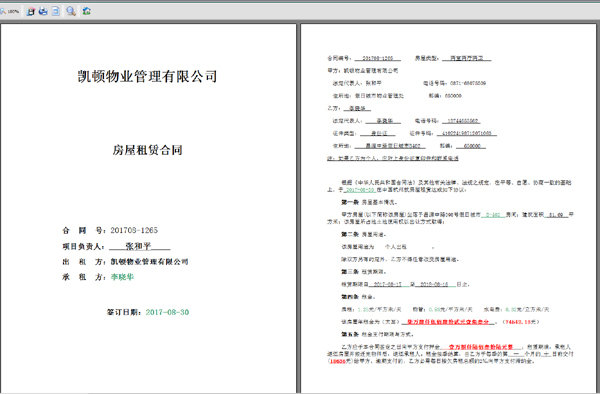Click the red deposit amount text
The image size is (600, 394).
tap(480, 347)
